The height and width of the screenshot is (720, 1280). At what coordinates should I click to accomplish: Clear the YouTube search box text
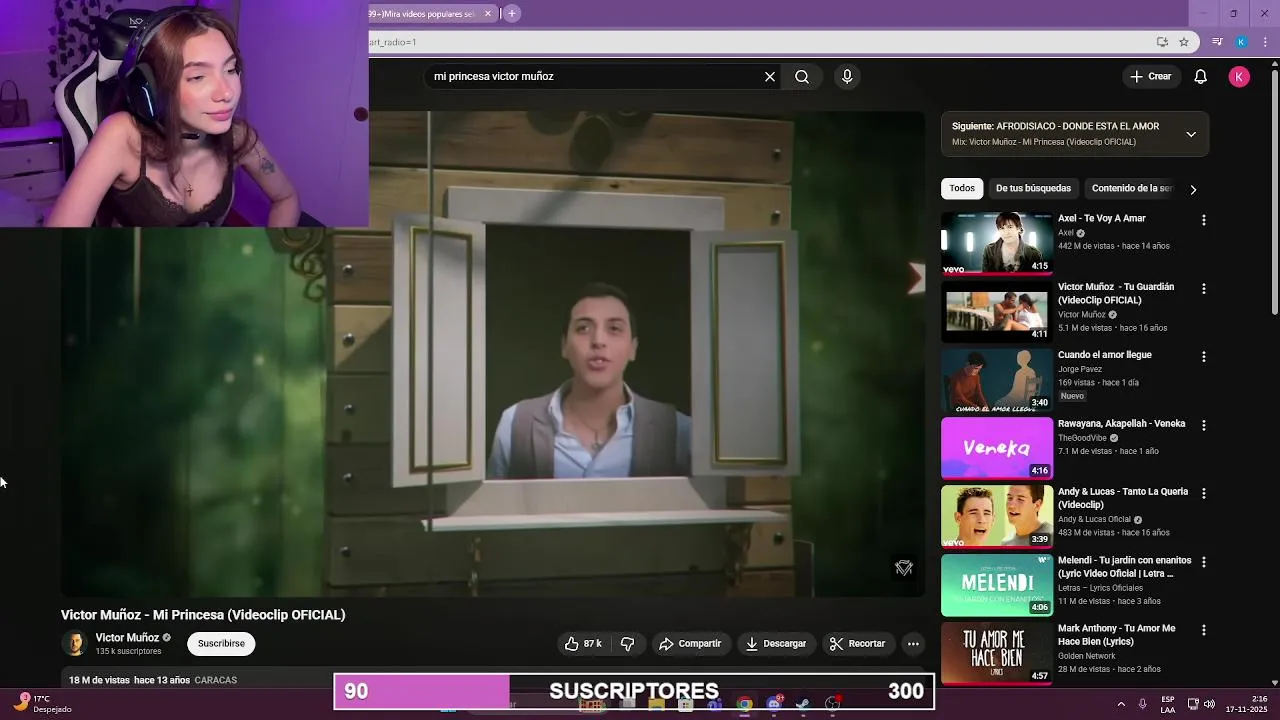tap(770, 76)
